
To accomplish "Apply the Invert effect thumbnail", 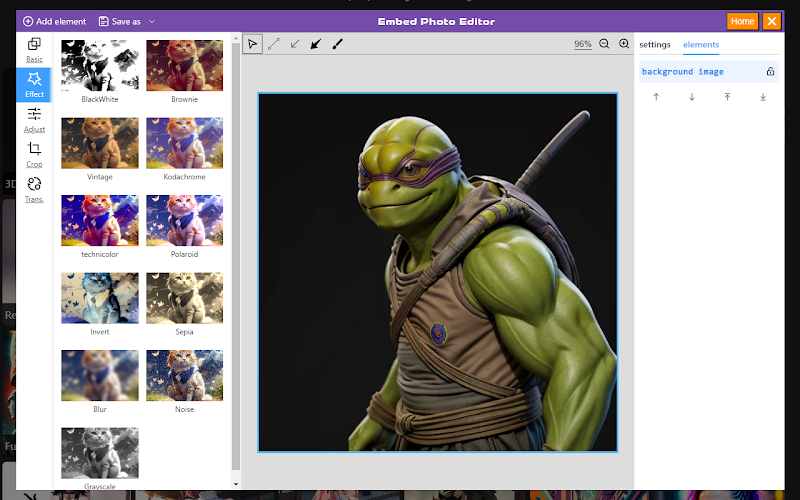I will coord(100,298).
